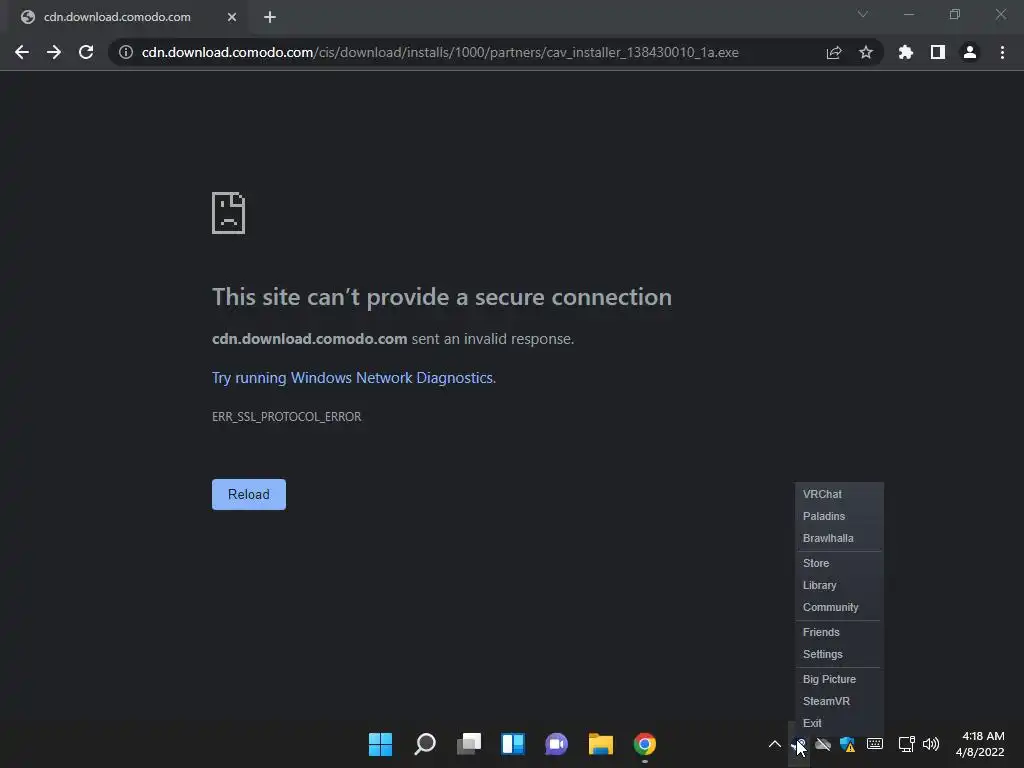
Task: Click the sad page error icon
Action: pyautogui.click(x=229, y=213)
